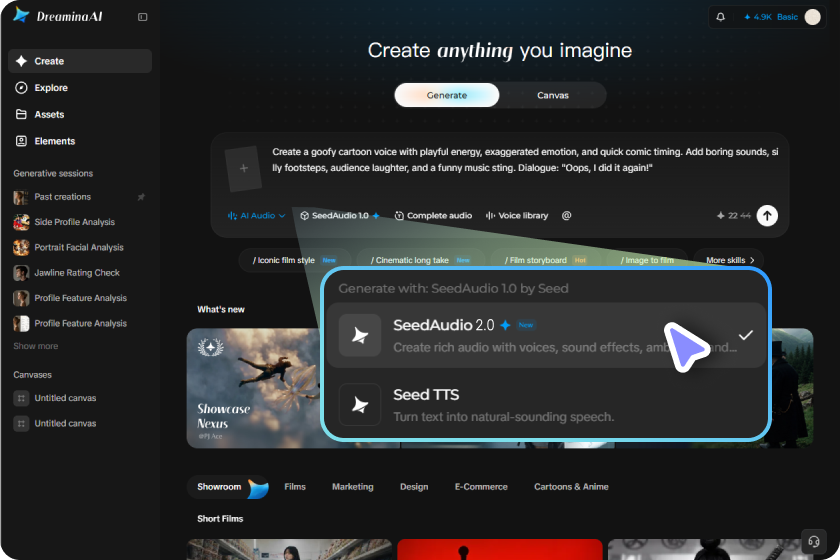Expand sessions with Show more
Screen dimensions: 840x560
pos(36,347)
